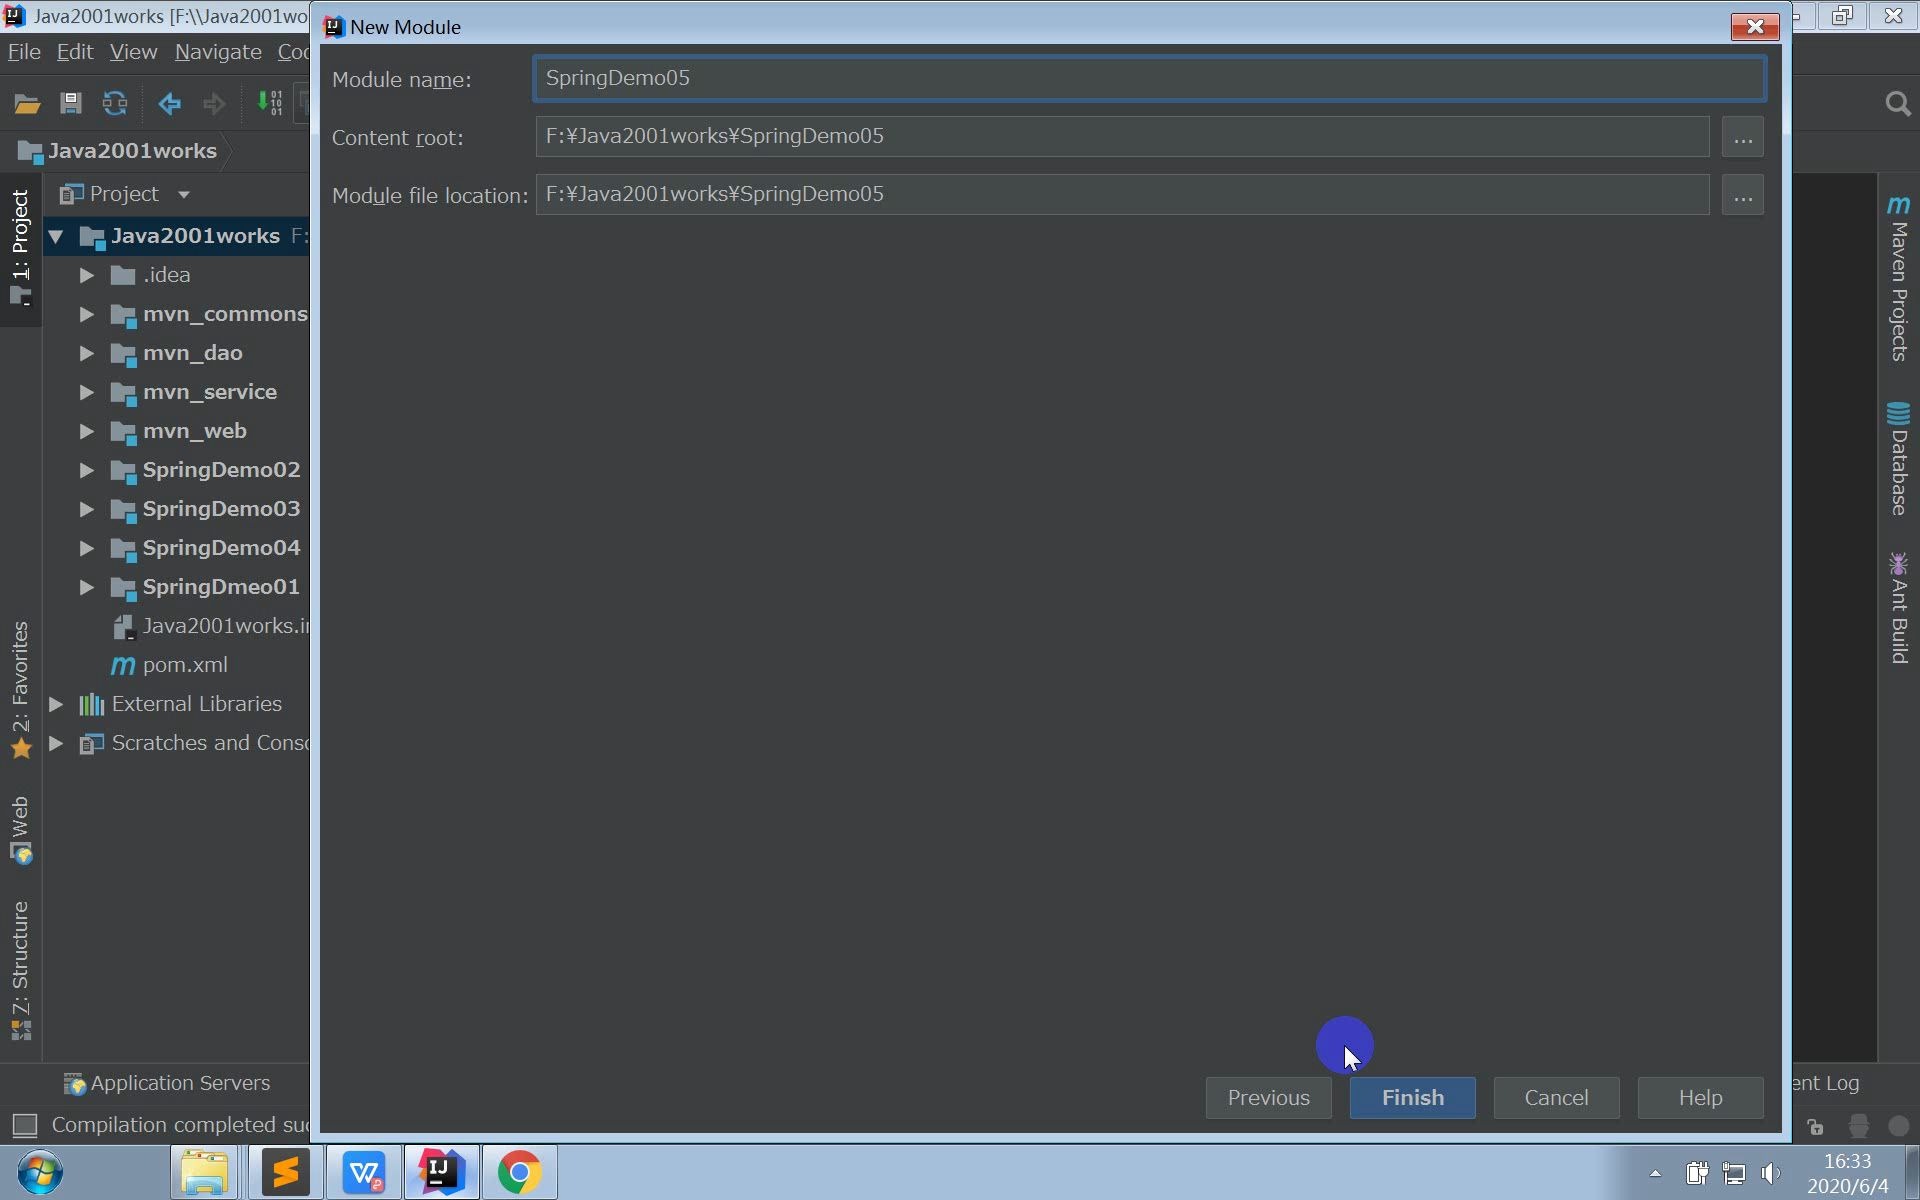Click the Back navigation arrow icon
1920x1200 pixels.
(169, 103)
